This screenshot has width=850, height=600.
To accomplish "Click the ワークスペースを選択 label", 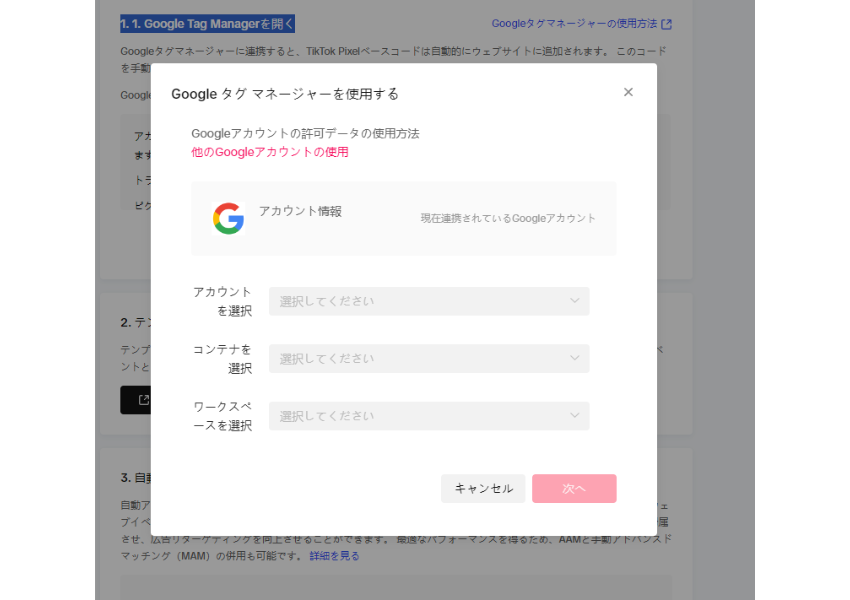I will 223,416.
